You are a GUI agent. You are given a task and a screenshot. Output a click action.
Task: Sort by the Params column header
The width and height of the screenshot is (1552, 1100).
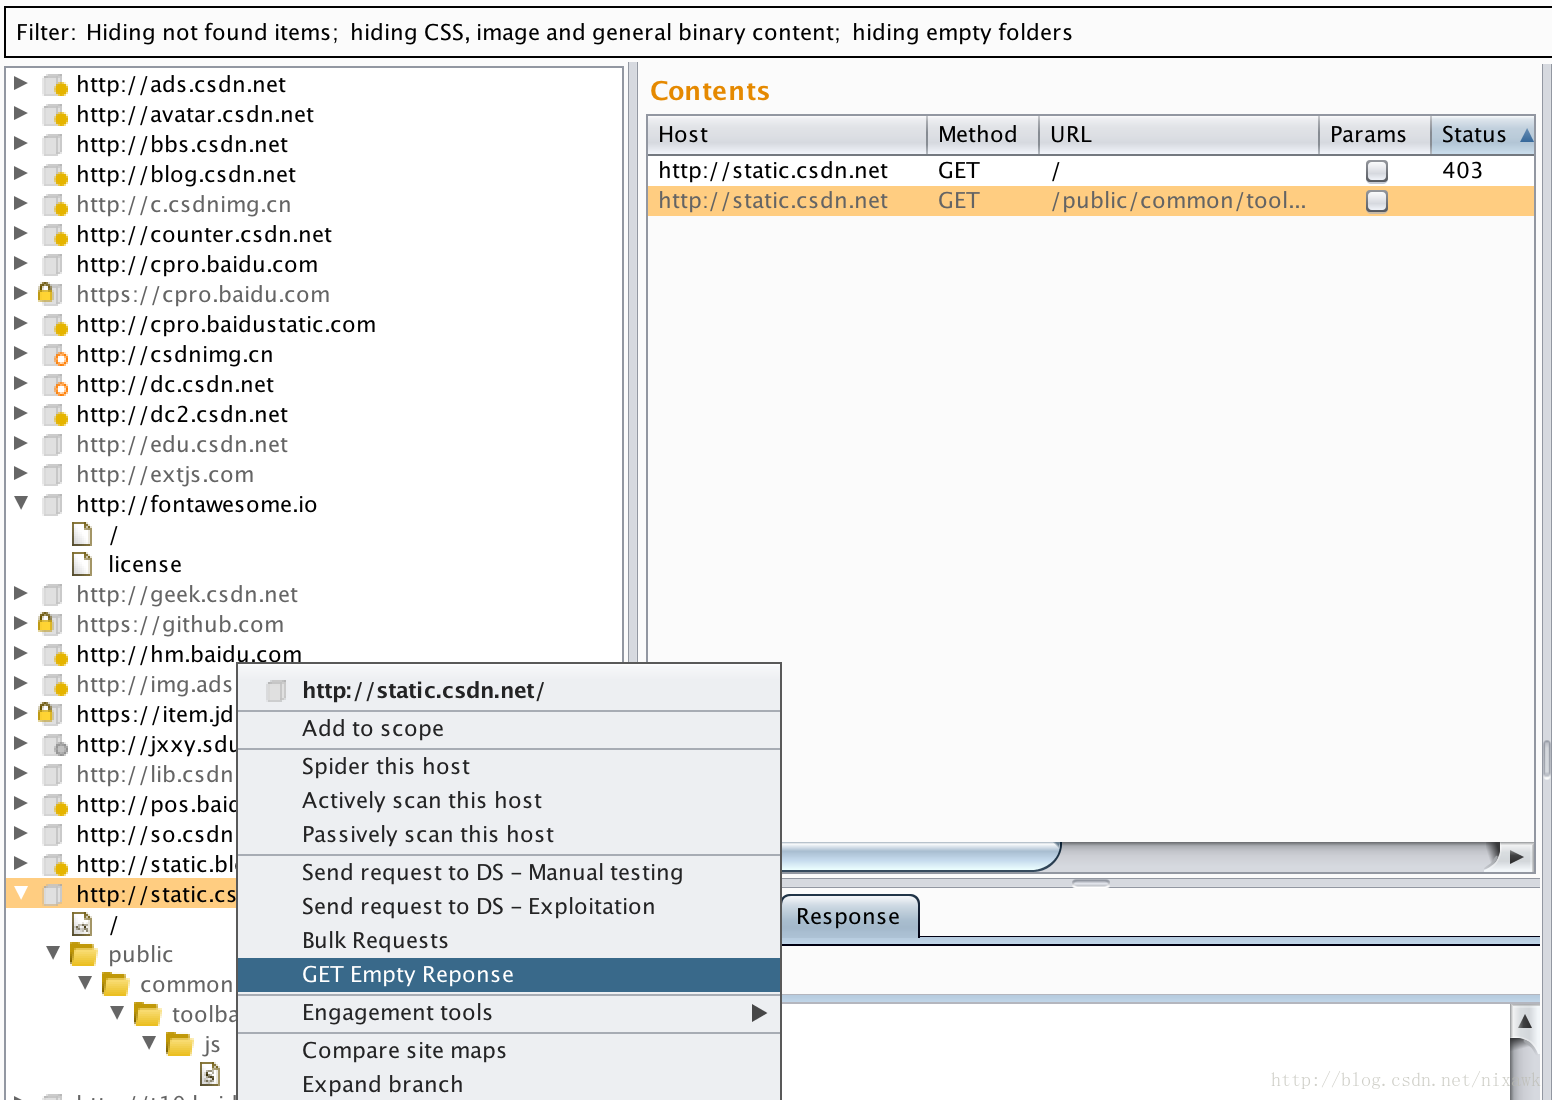pos(1374,135)
